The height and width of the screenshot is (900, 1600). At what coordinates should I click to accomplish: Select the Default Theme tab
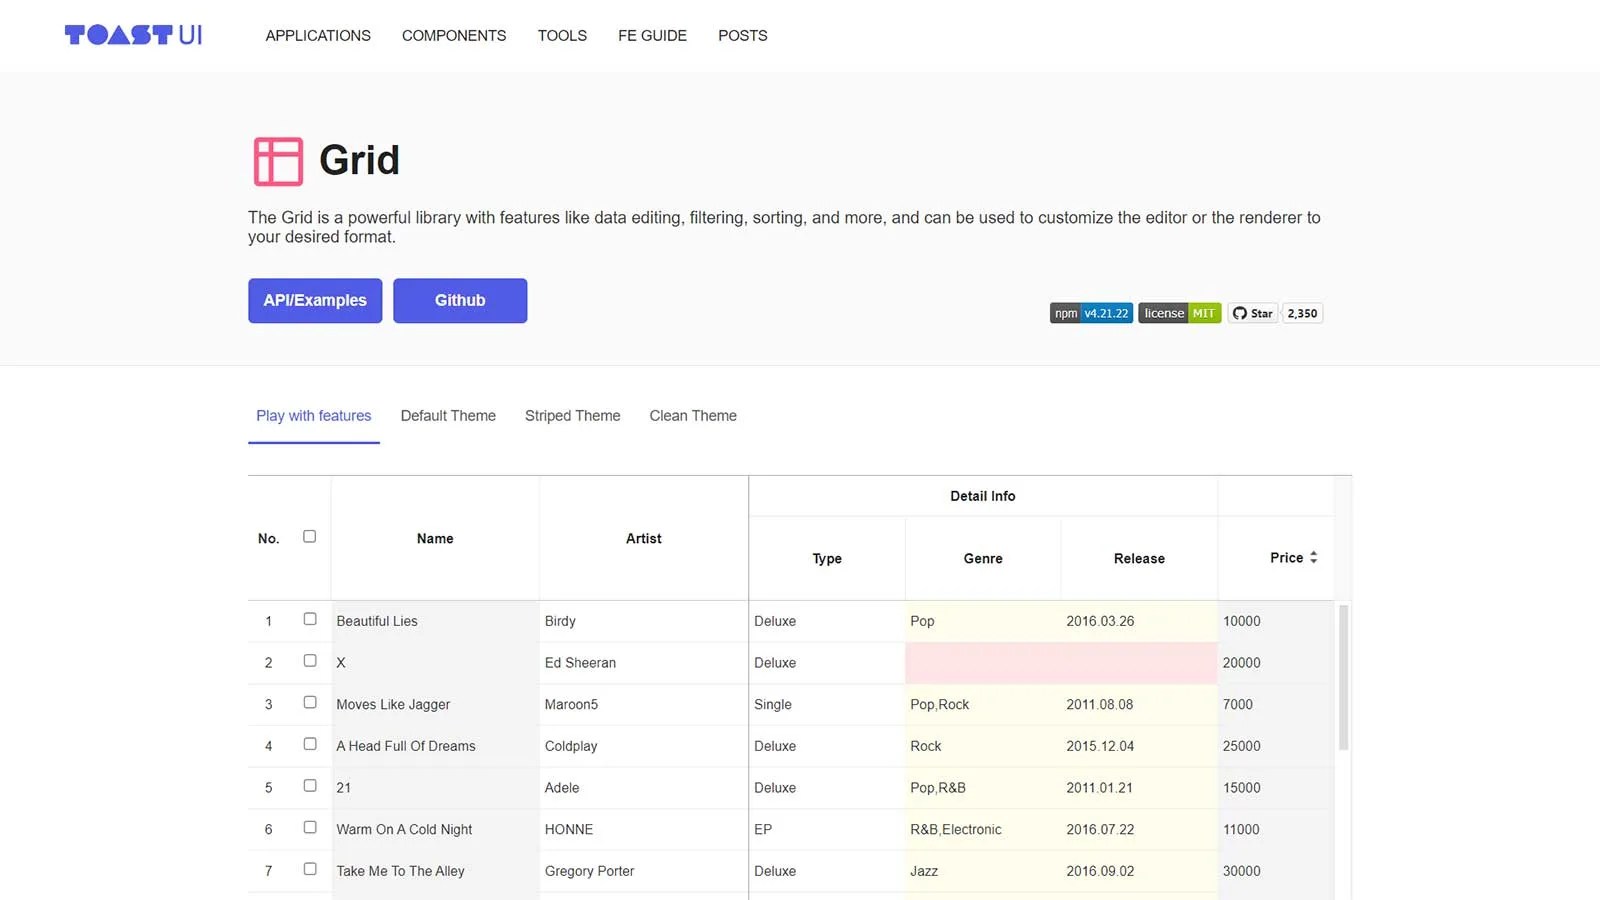pyautogui.click(x=448, y=415)
